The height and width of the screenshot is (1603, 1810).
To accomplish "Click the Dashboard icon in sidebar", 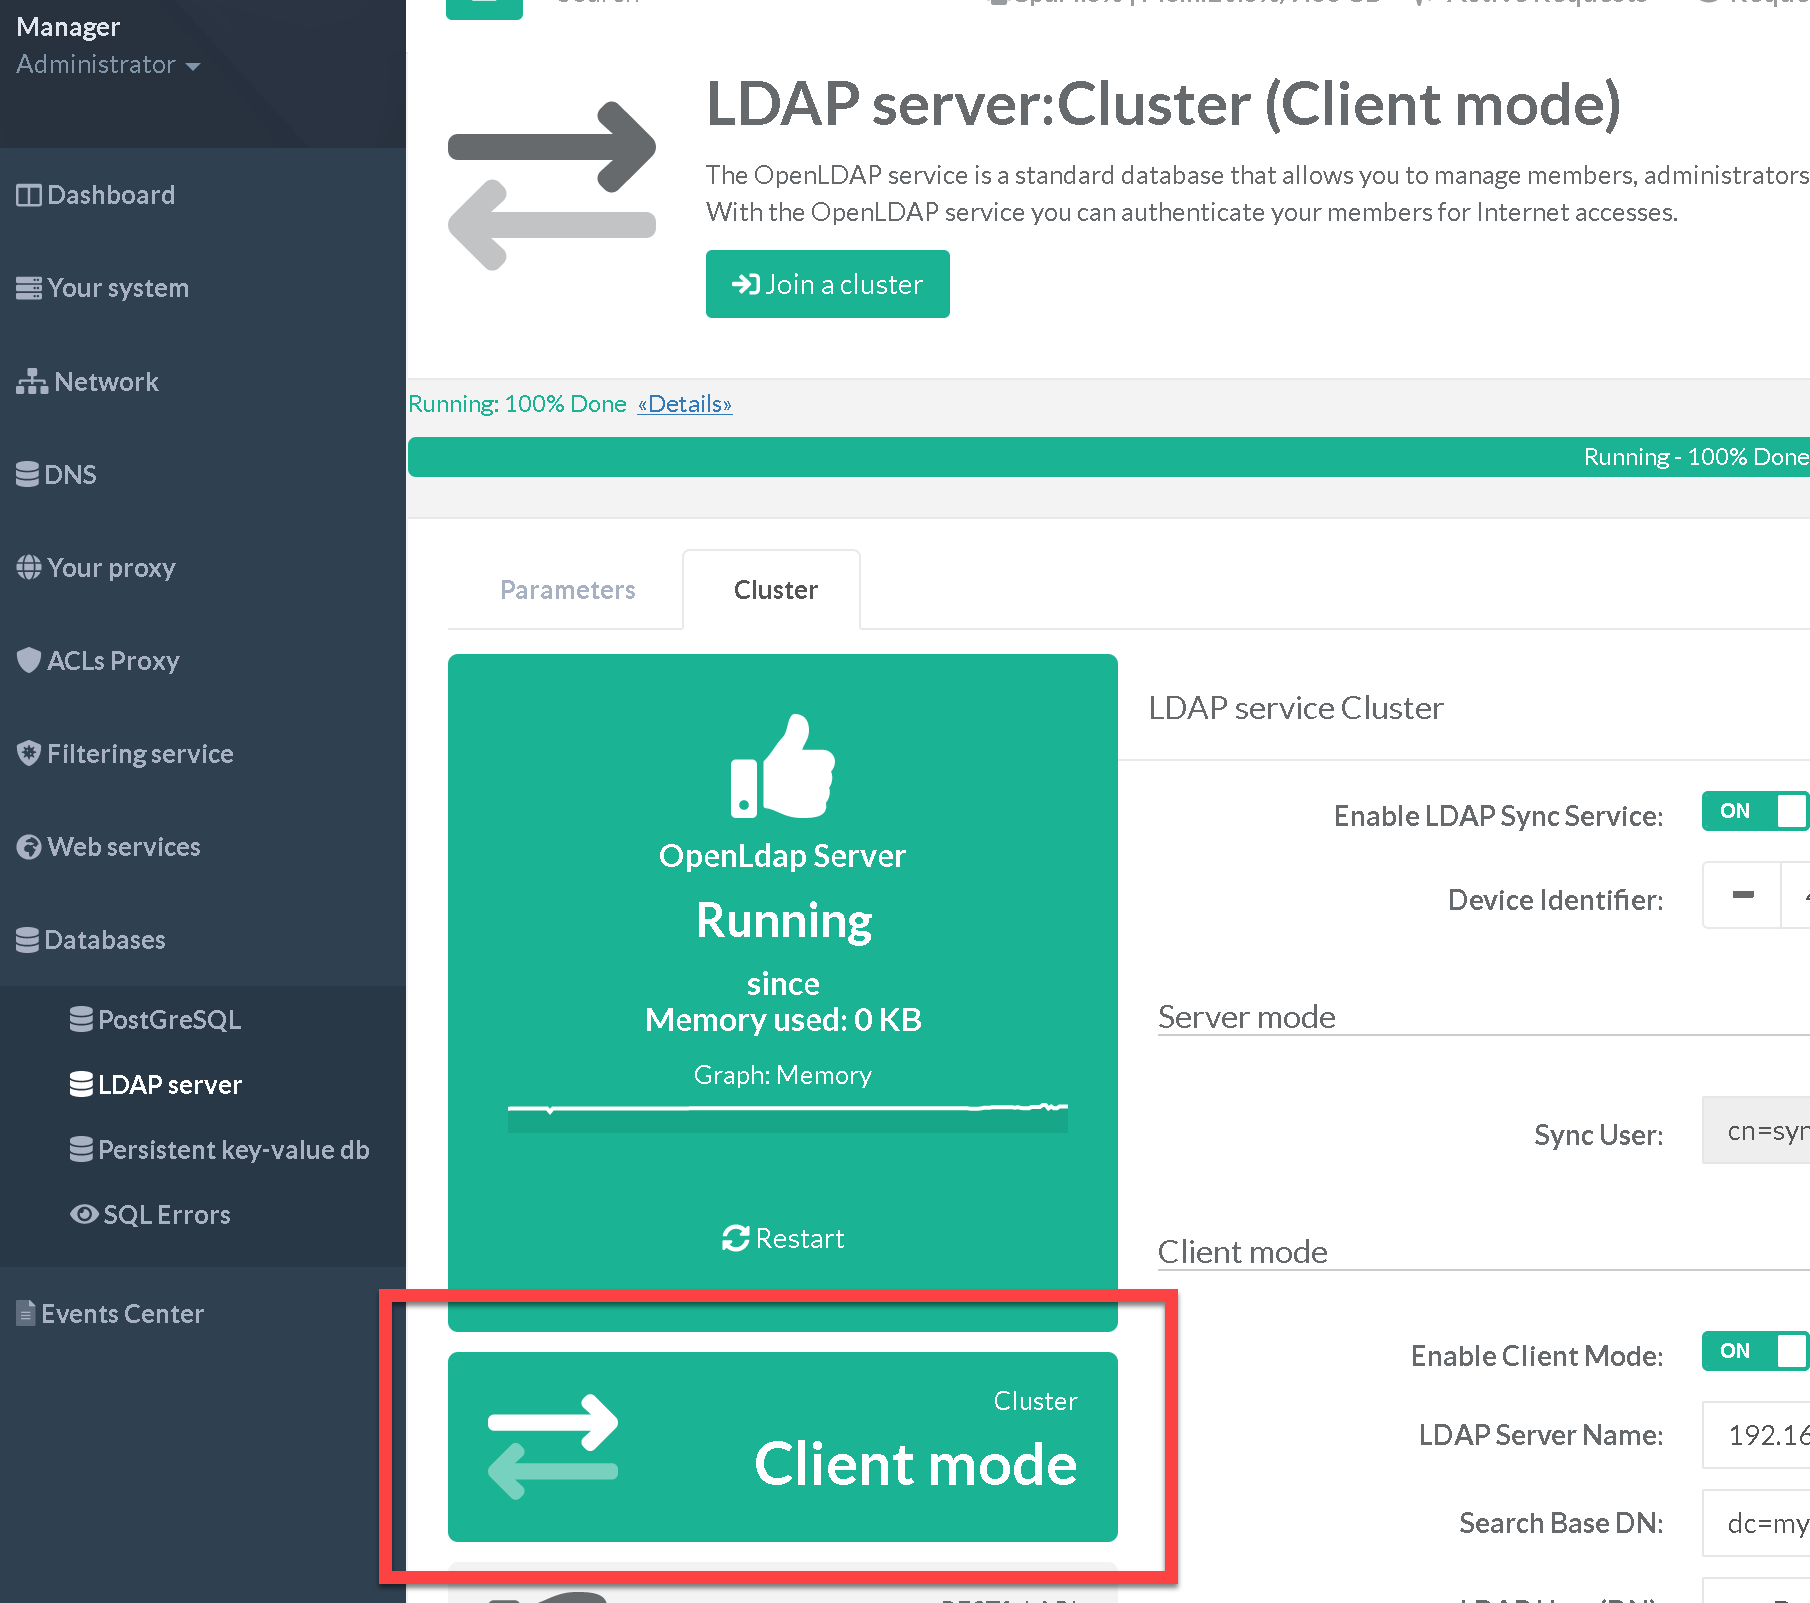I will click(29, 195).
